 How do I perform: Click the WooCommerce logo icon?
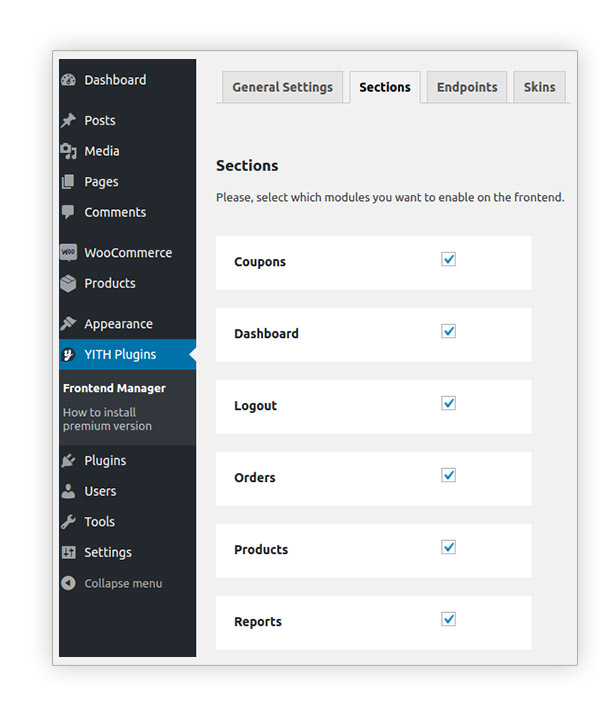(68, 253)
